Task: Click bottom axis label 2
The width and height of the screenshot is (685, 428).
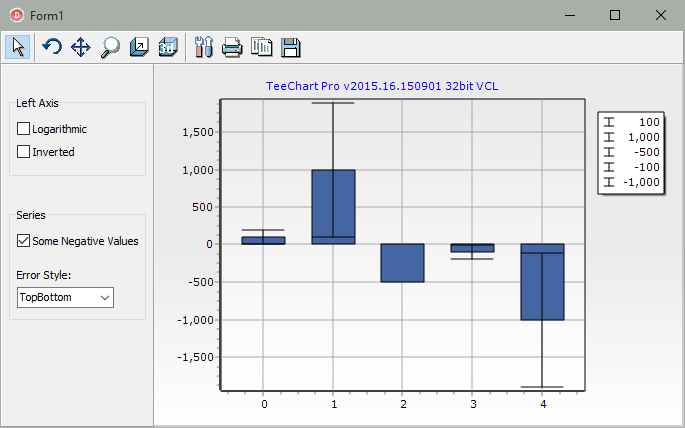Action: (x=403, y=404)
